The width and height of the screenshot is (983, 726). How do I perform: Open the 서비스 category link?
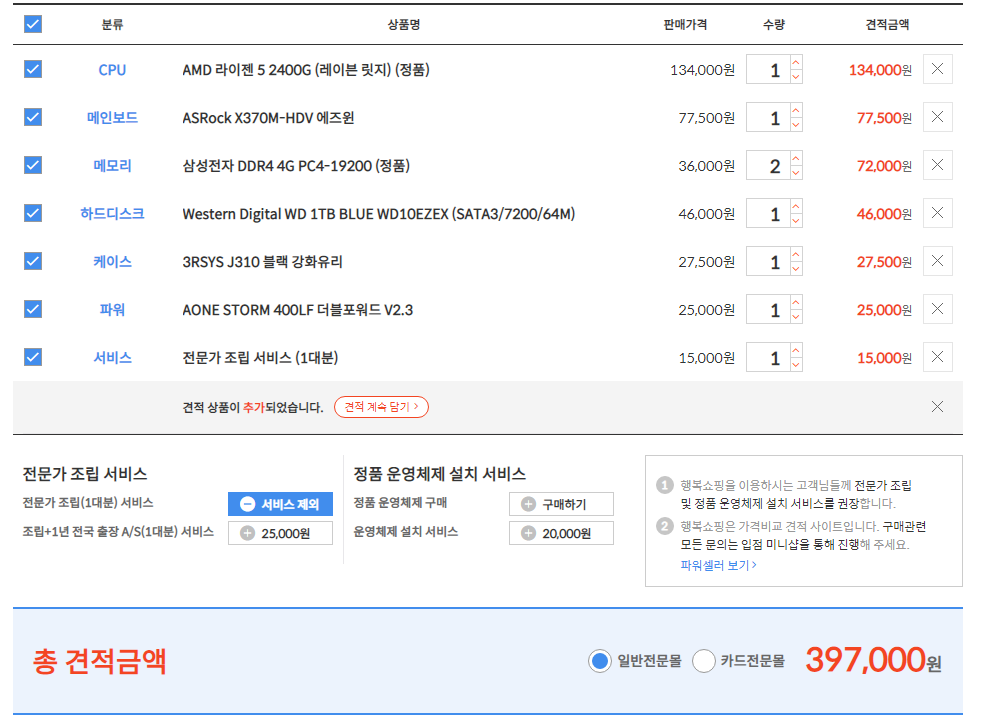(x=112, y=357)
